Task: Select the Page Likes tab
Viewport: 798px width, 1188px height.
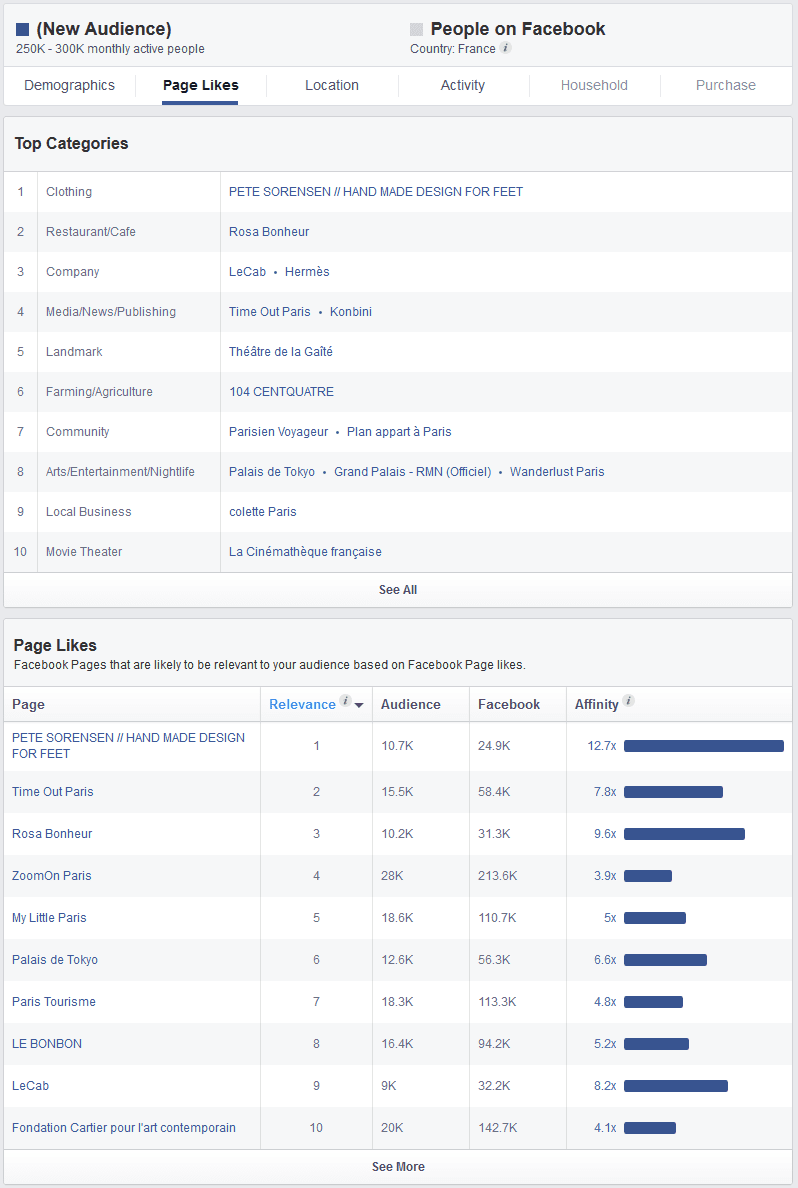Action: click(200, 86)
